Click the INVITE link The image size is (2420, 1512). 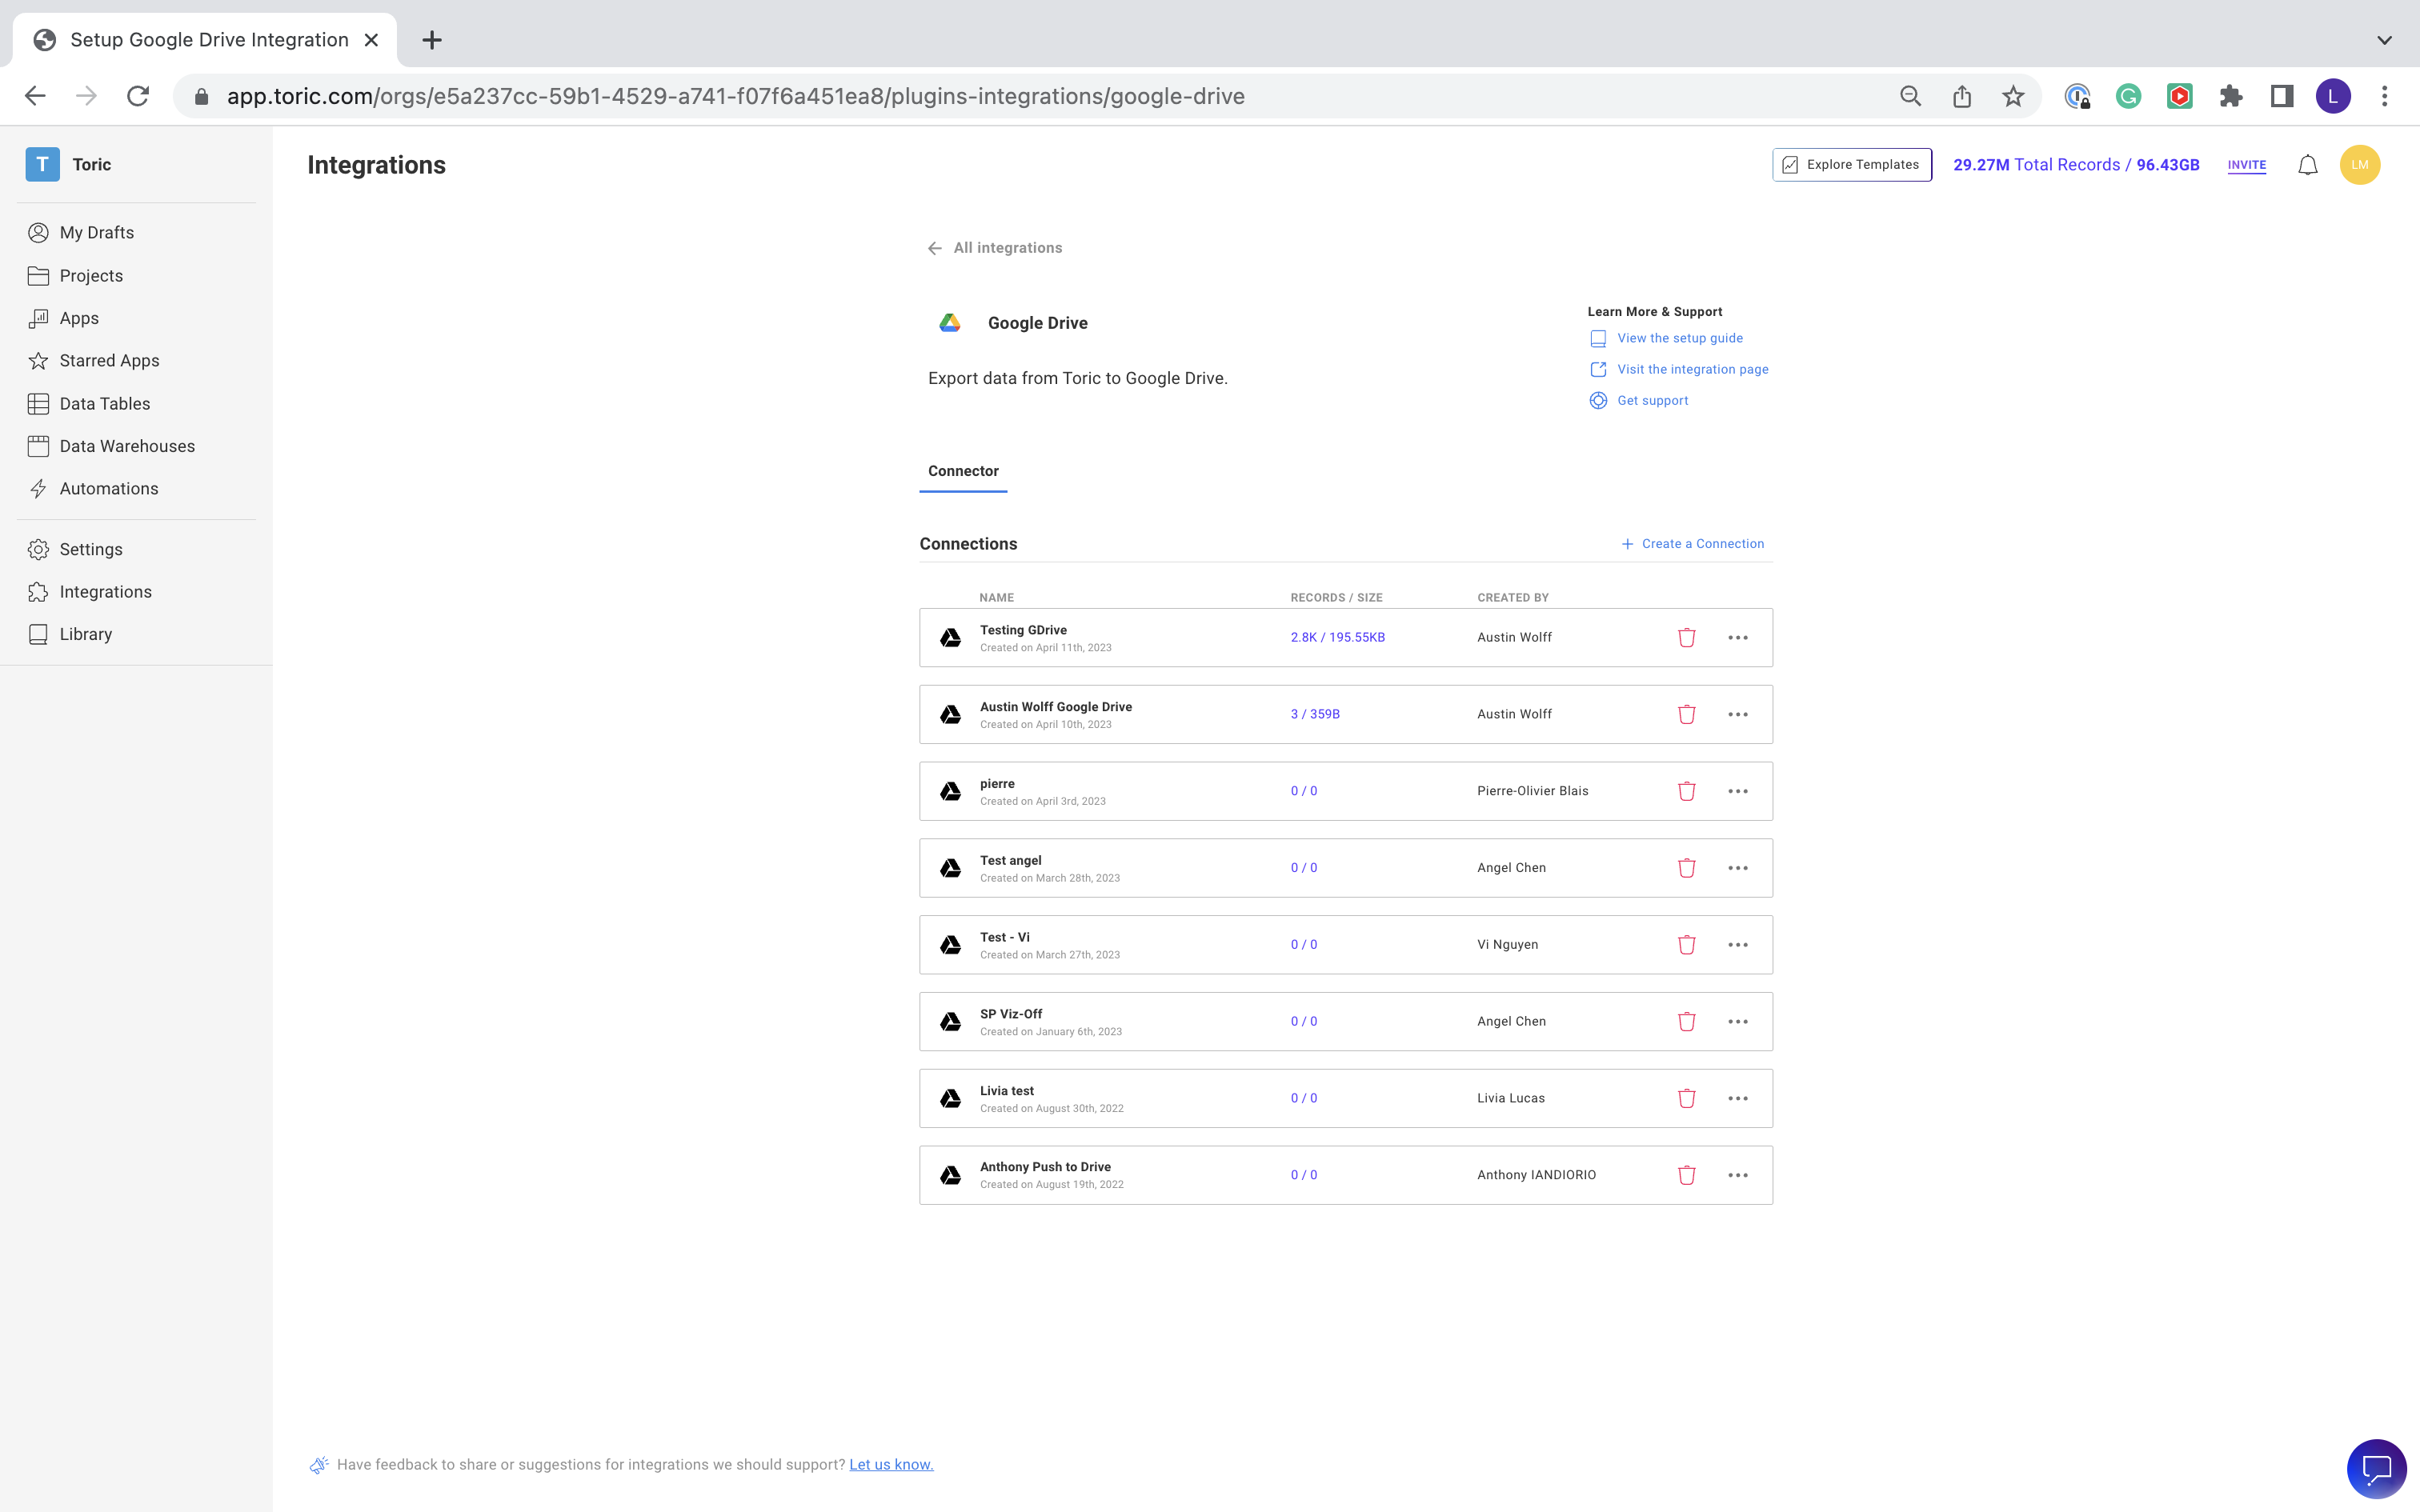2246,165
